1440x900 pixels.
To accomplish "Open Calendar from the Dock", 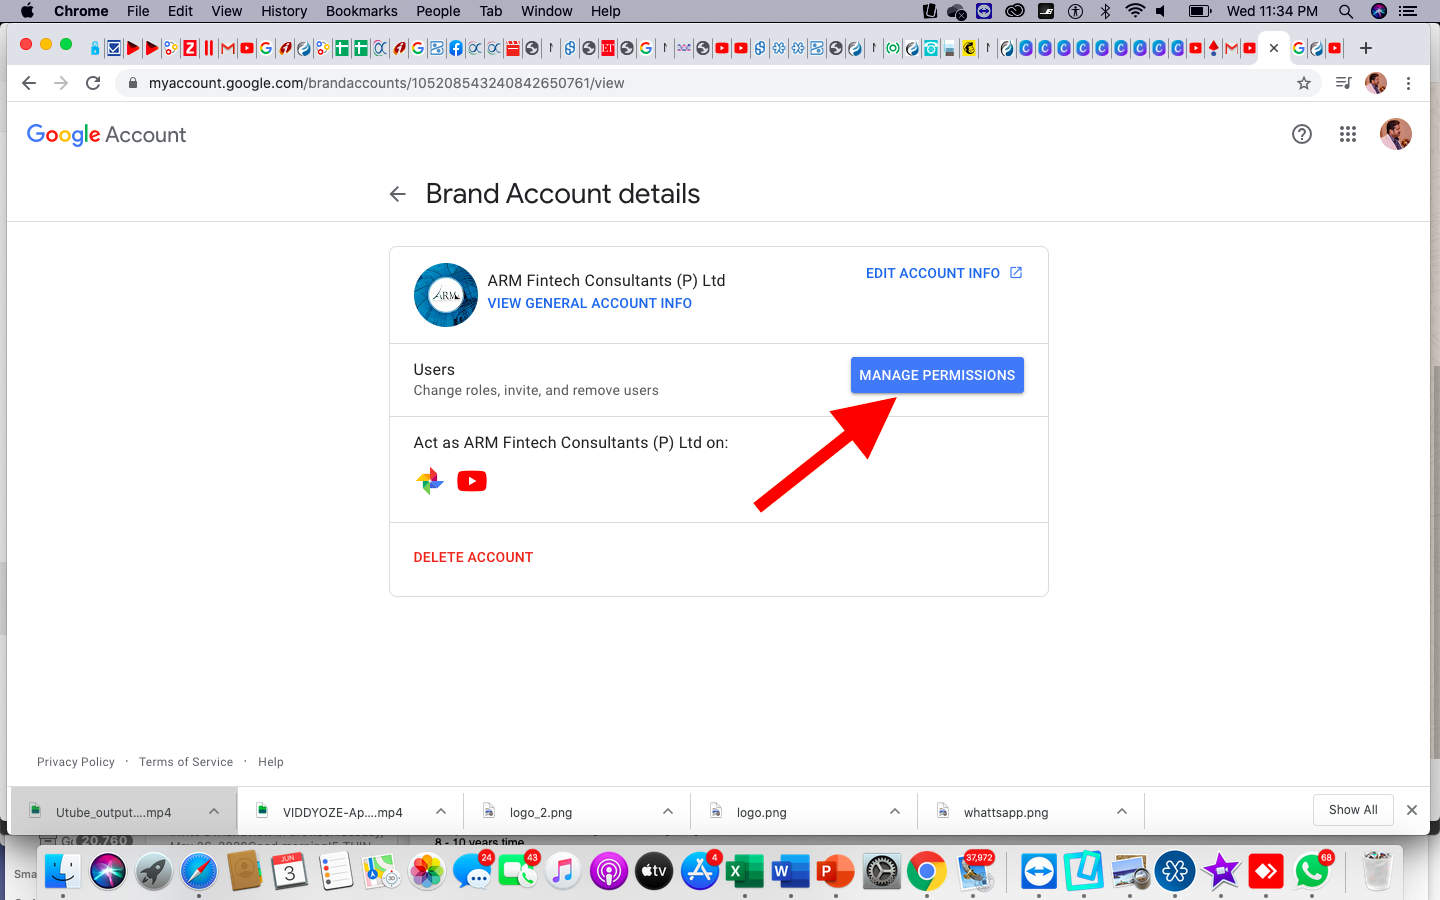I will click(290, 872).
